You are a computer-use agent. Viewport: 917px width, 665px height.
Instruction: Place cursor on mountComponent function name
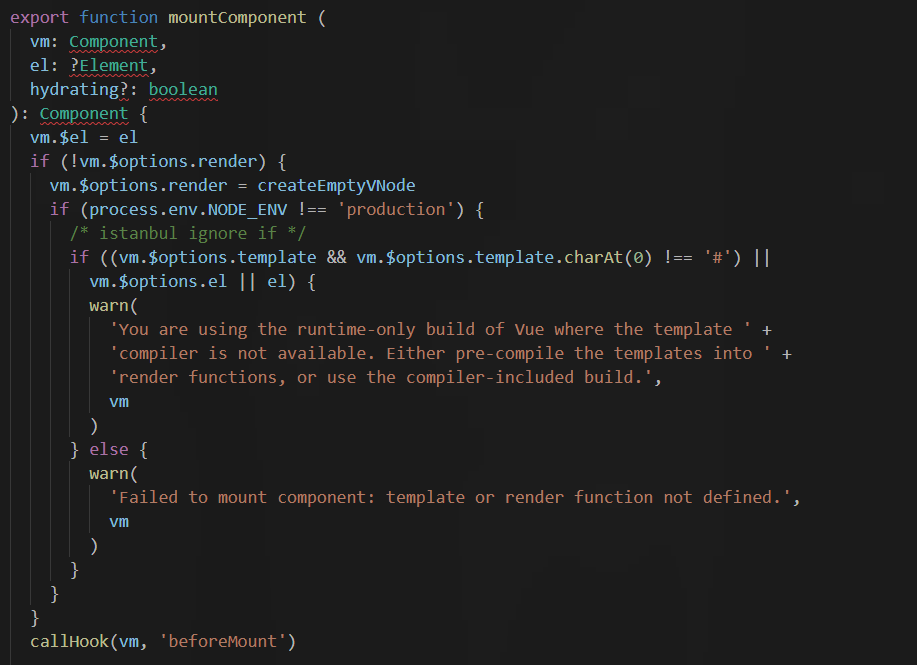coord(237,18)
